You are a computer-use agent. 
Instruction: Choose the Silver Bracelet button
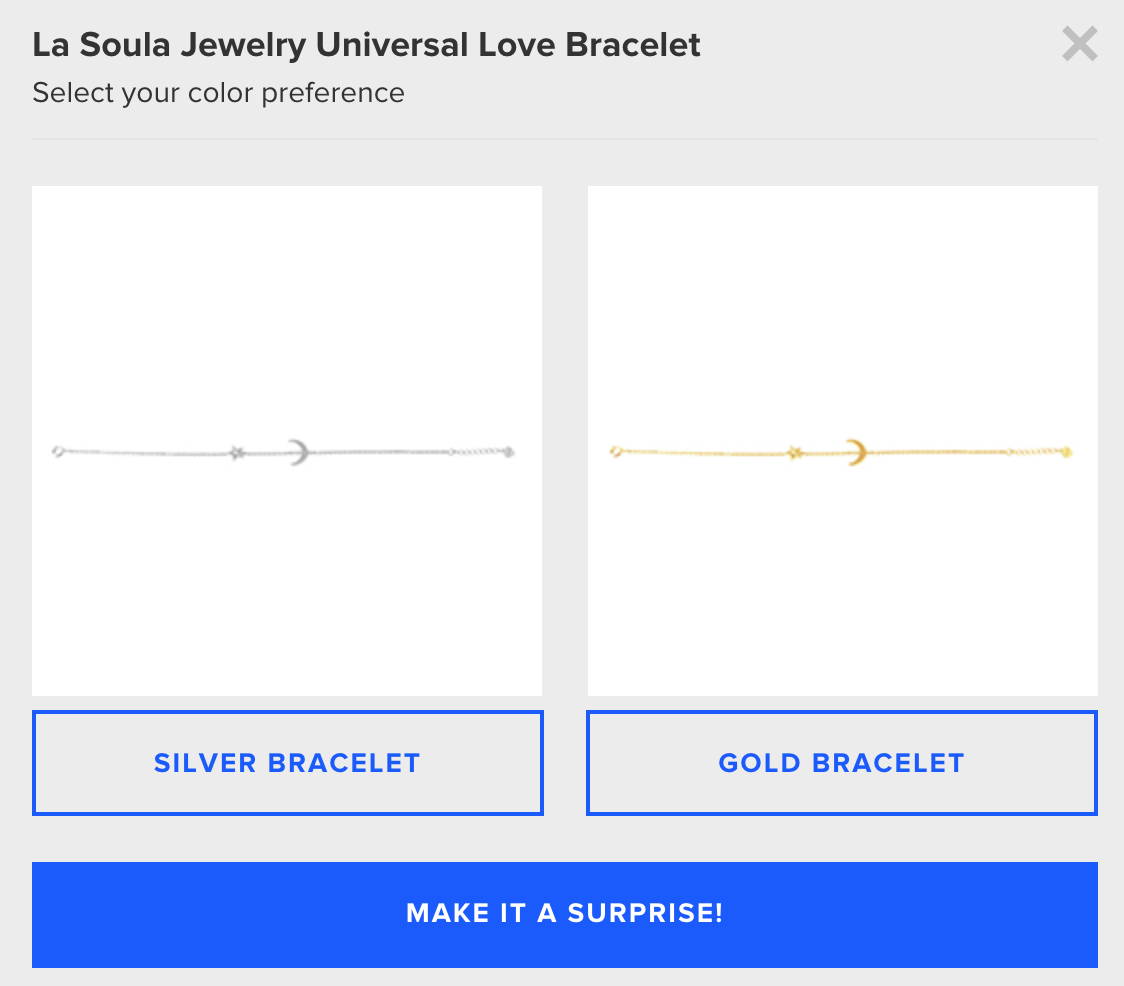pos(287,763)
